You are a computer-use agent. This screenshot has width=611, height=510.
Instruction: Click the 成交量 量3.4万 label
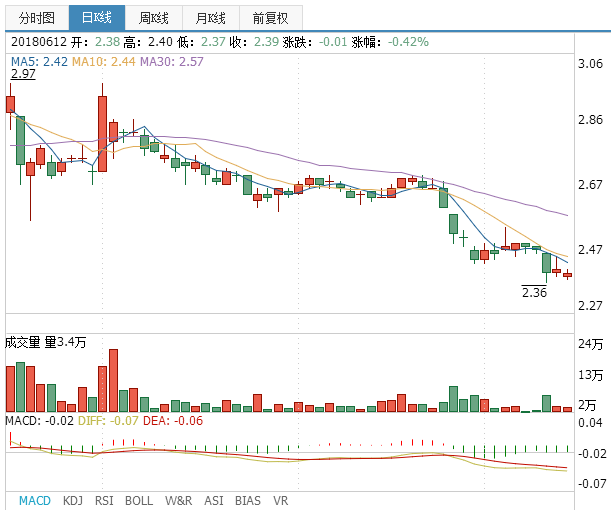pos(45,342)
